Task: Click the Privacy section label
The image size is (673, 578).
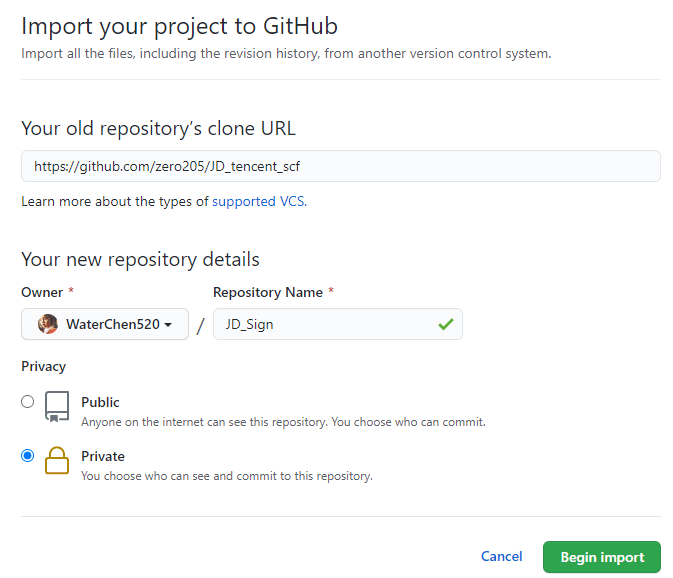Action: [43, 367]
